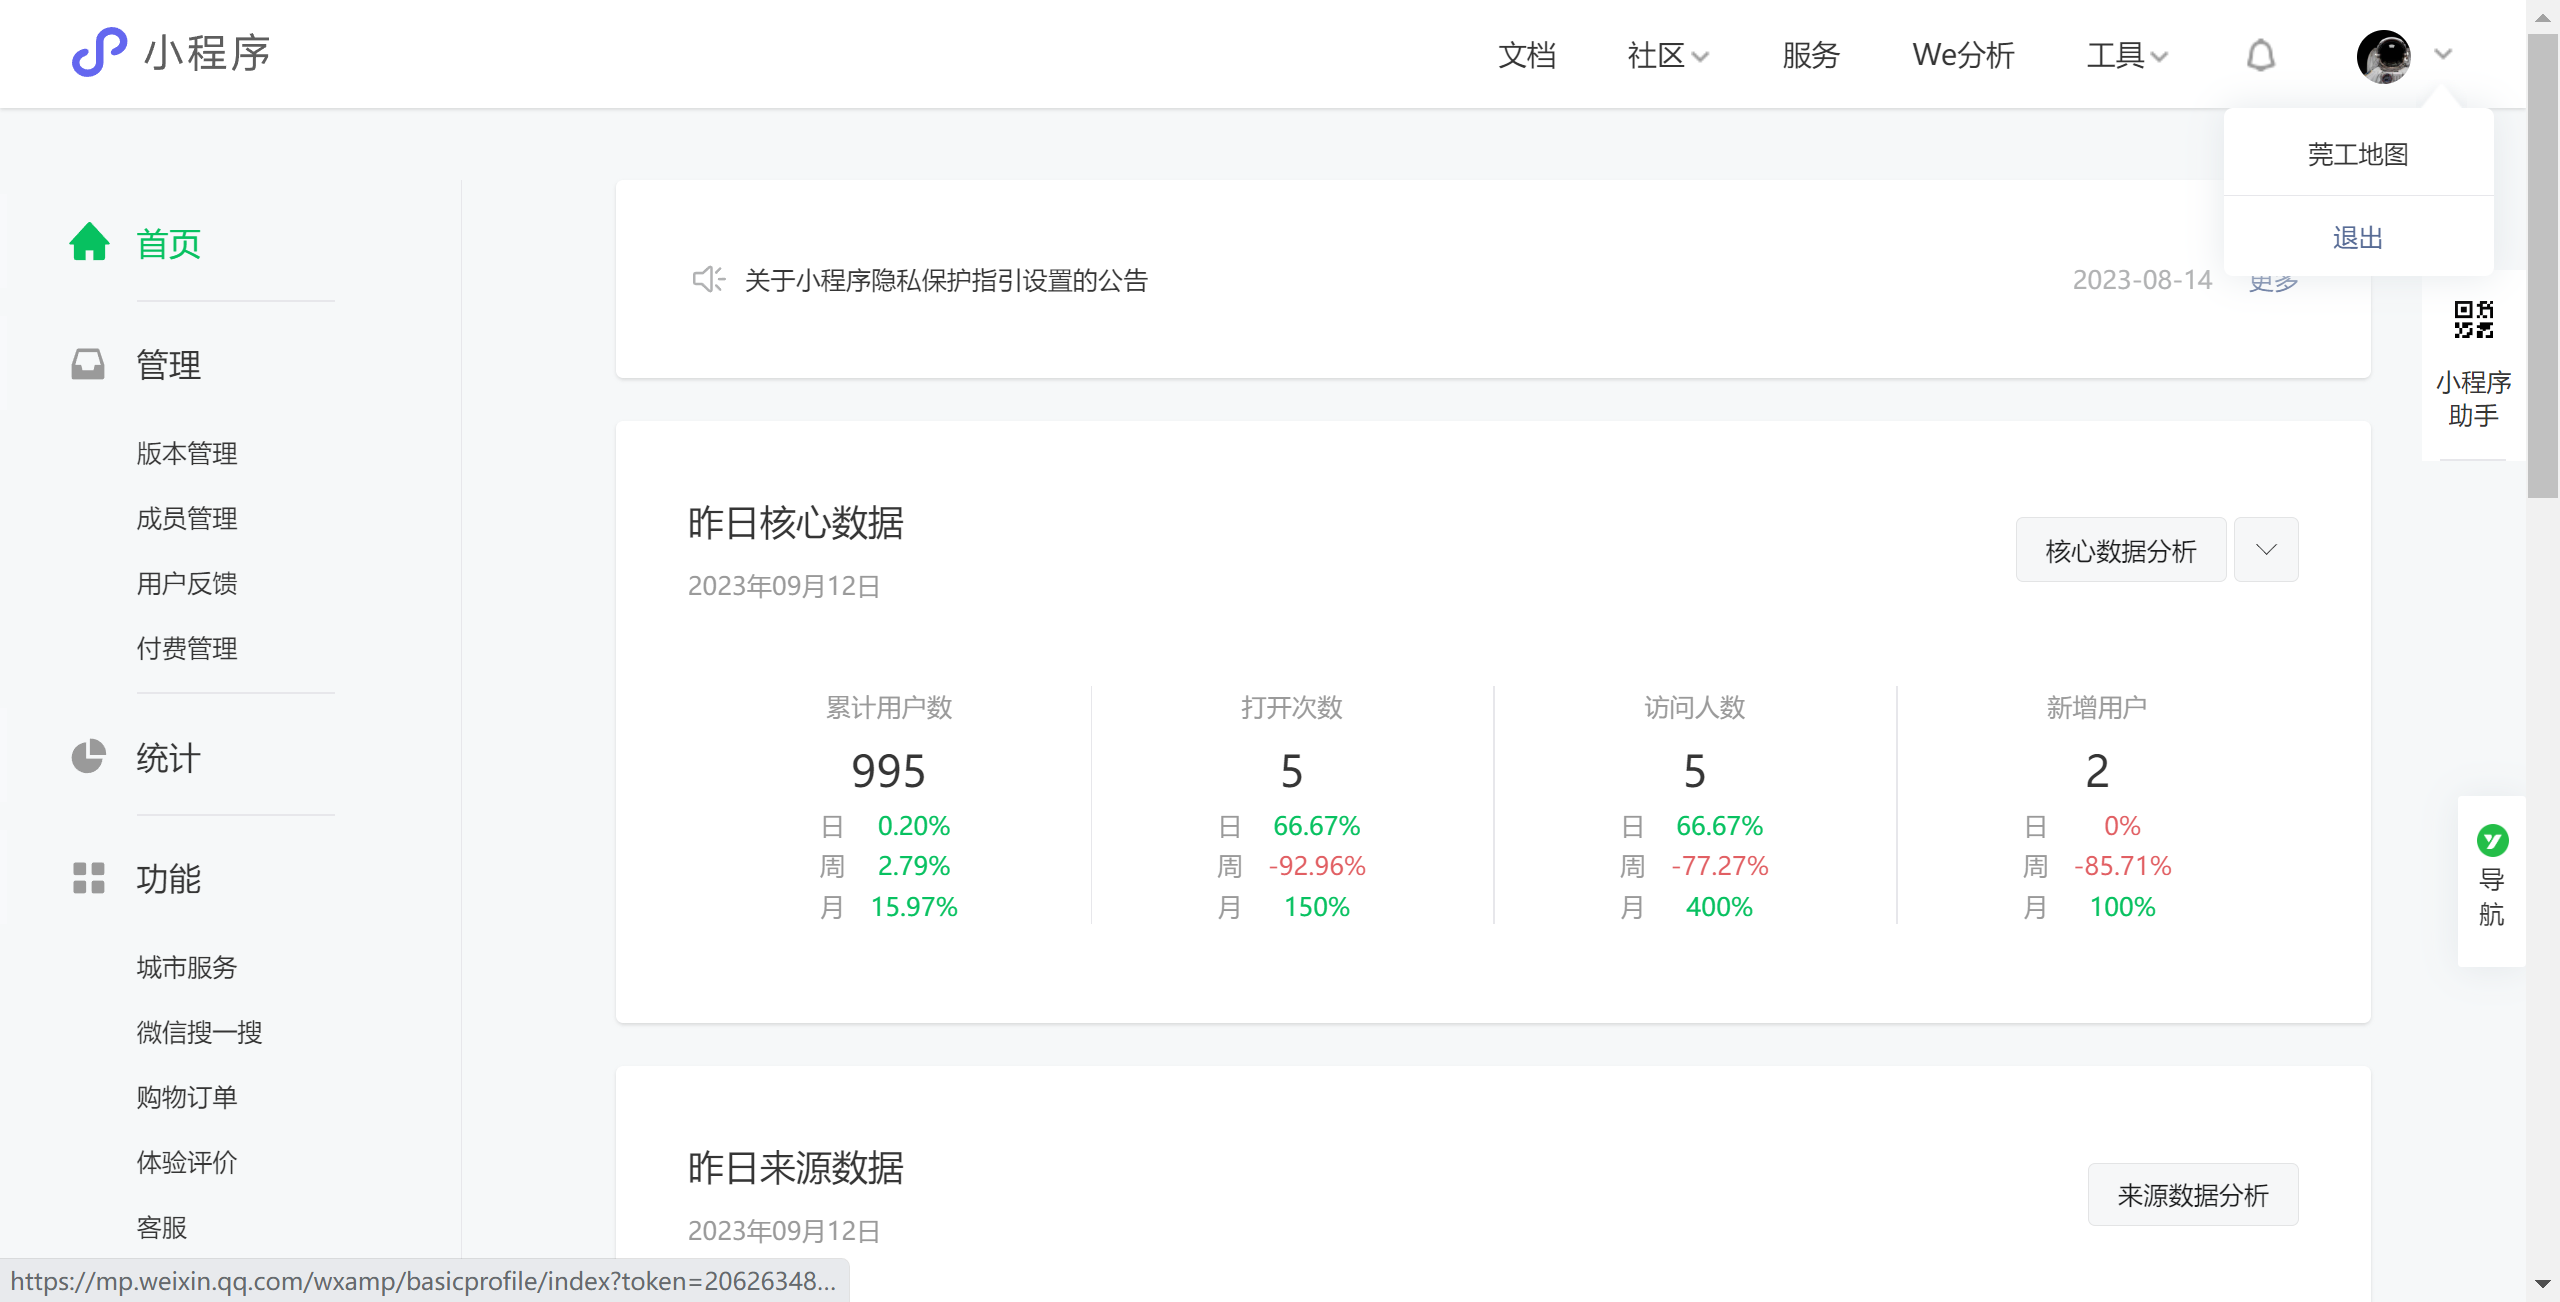Expand the 工具 dropdown menu
This screenshot has width=2560, height=1302.
2126,56
